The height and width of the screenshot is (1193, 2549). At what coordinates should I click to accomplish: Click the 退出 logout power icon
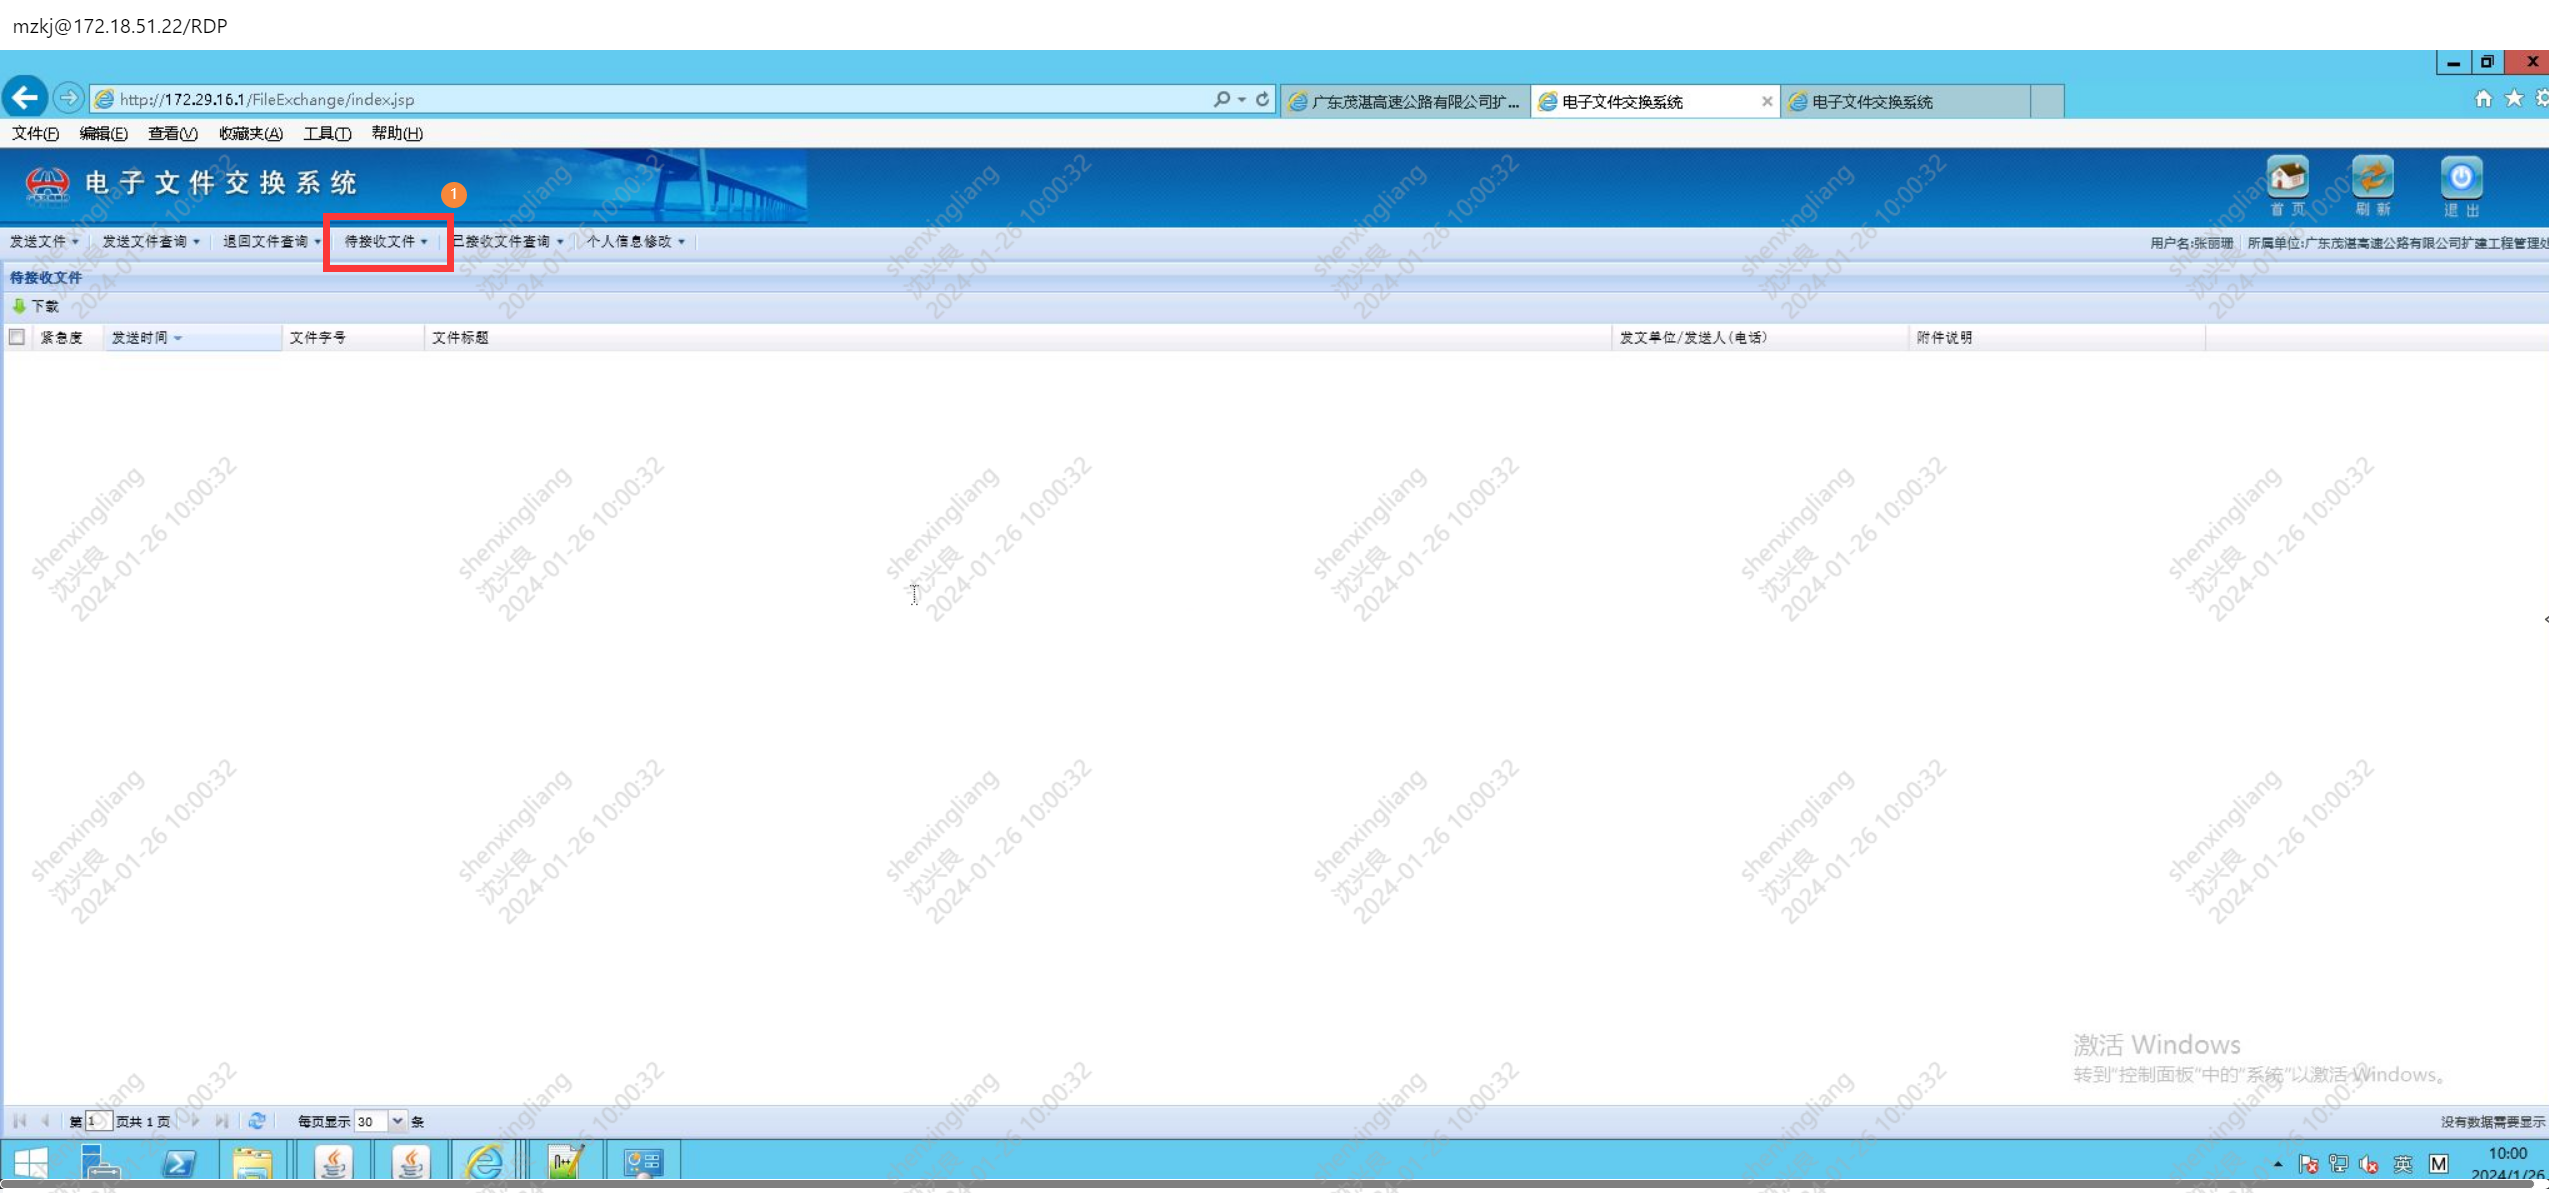pos(2460,178)
